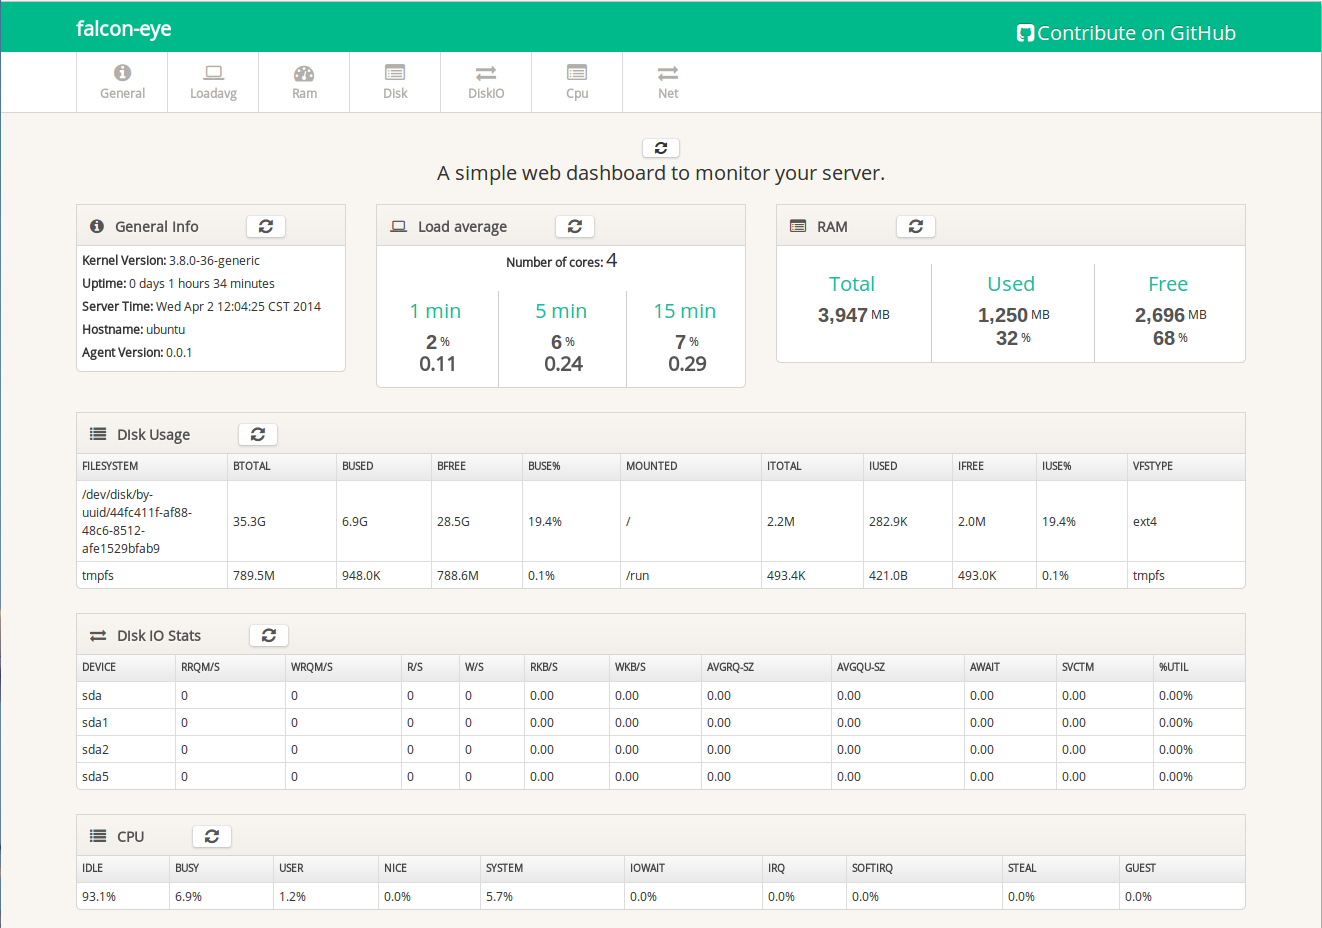
Task: Open the General nav tab
Action: tap(122, 82)
